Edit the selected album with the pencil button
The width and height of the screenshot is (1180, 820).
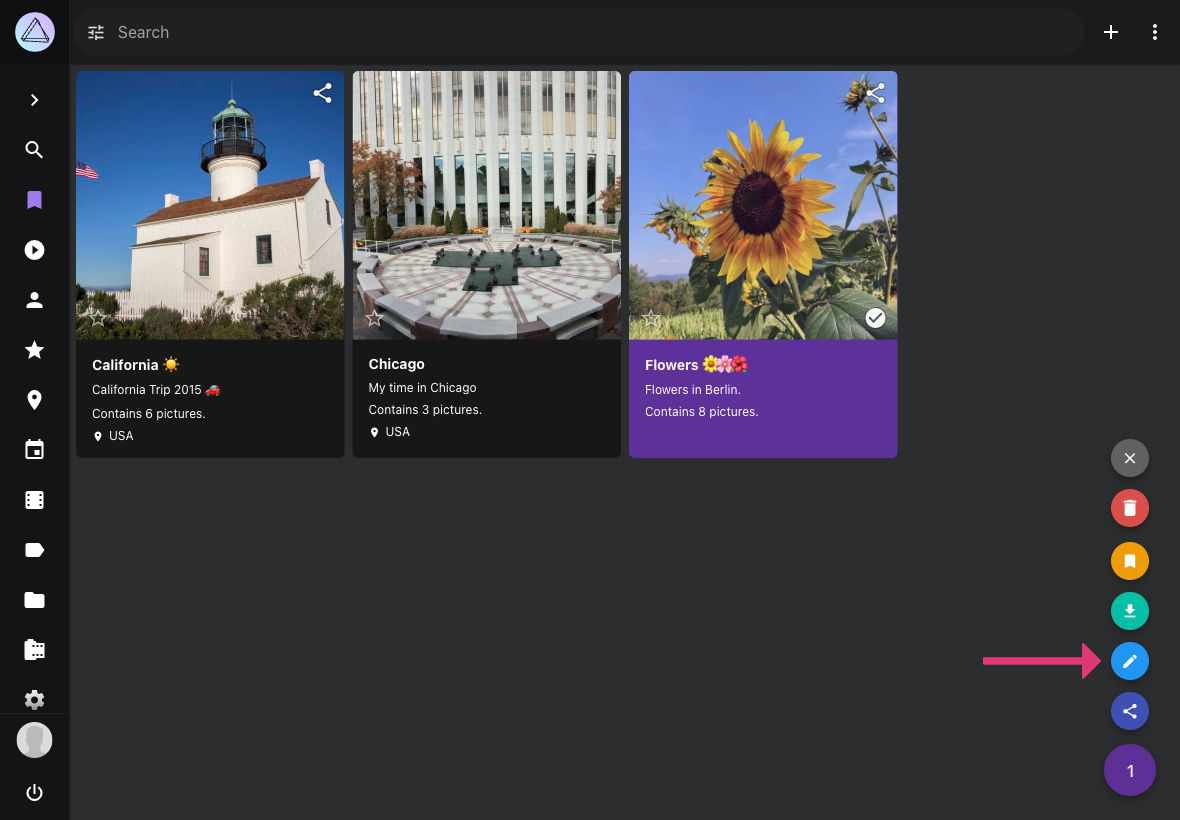click(1129, 660)
